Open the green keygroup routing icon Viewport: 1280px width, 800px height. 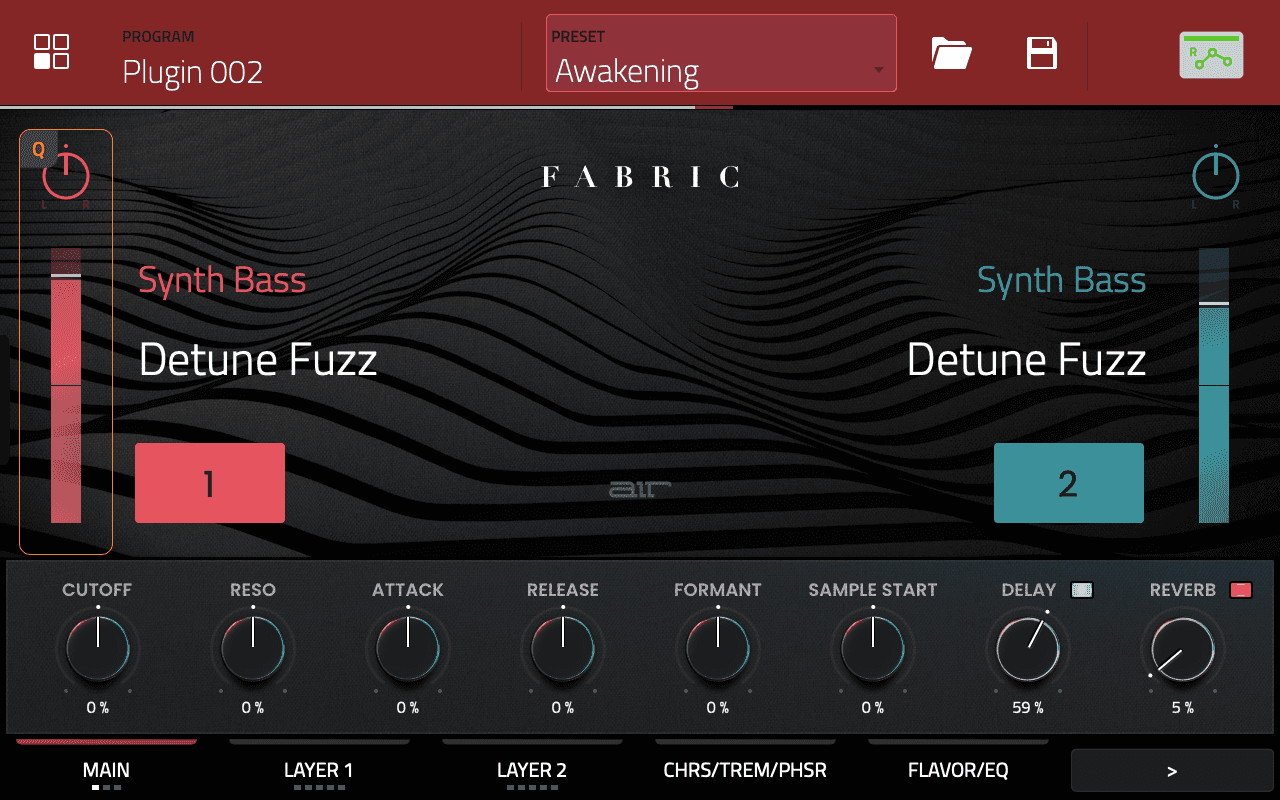(x=1210, y=55)
